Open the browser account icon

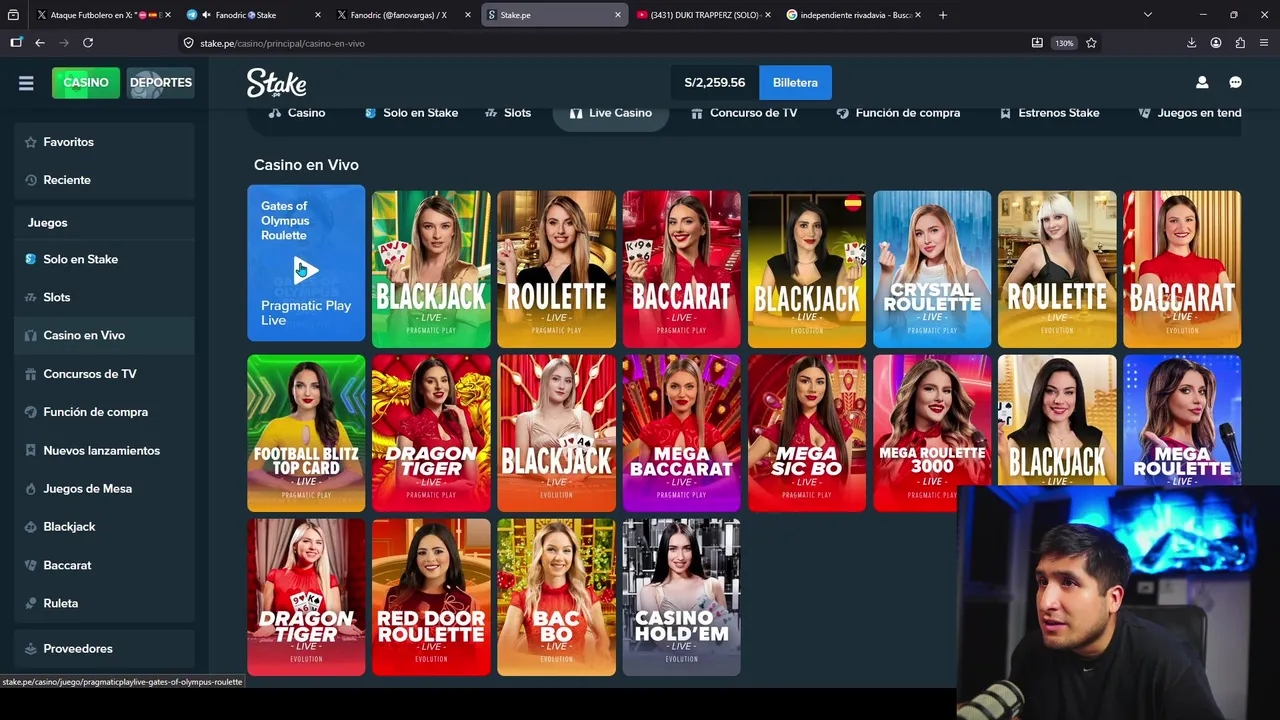(x=1215, y=43)
